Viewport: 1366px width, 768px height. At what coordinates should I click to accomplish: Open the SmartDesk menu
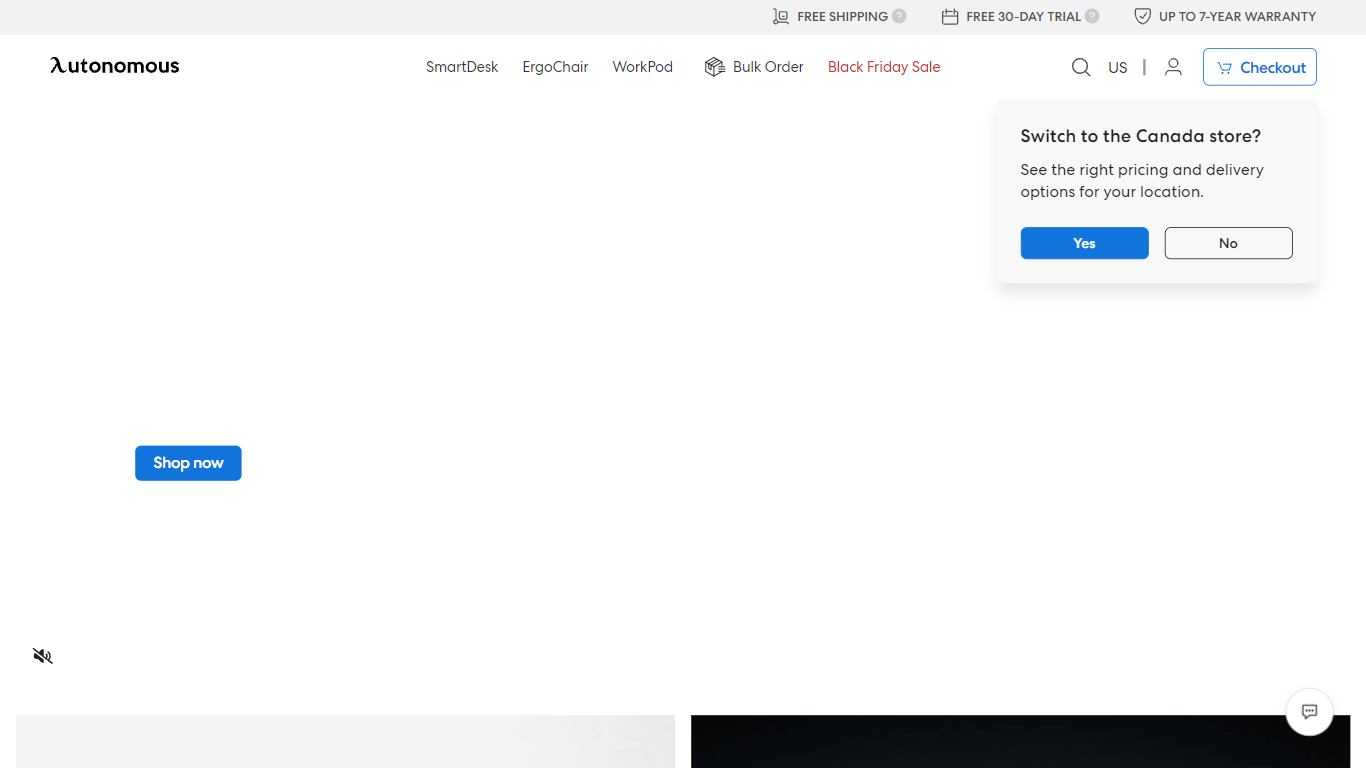point(462,67)
